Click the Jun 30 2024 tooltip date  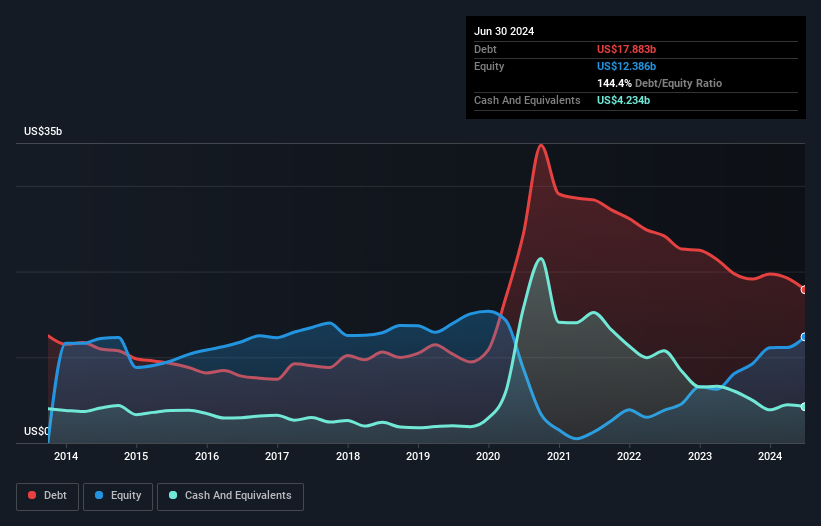[x=504, y=31]
